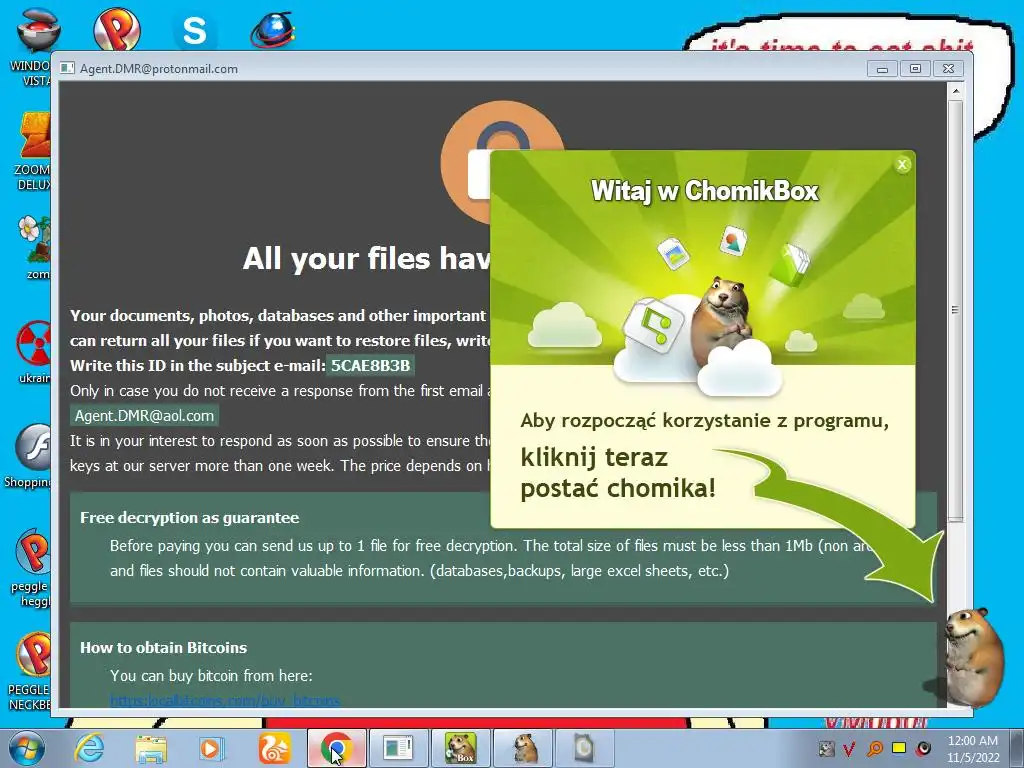The height and width of the screenshot is (768, 1024).
Task: Open Windows Media Player from the taskbar
Action: coord(212,748)
